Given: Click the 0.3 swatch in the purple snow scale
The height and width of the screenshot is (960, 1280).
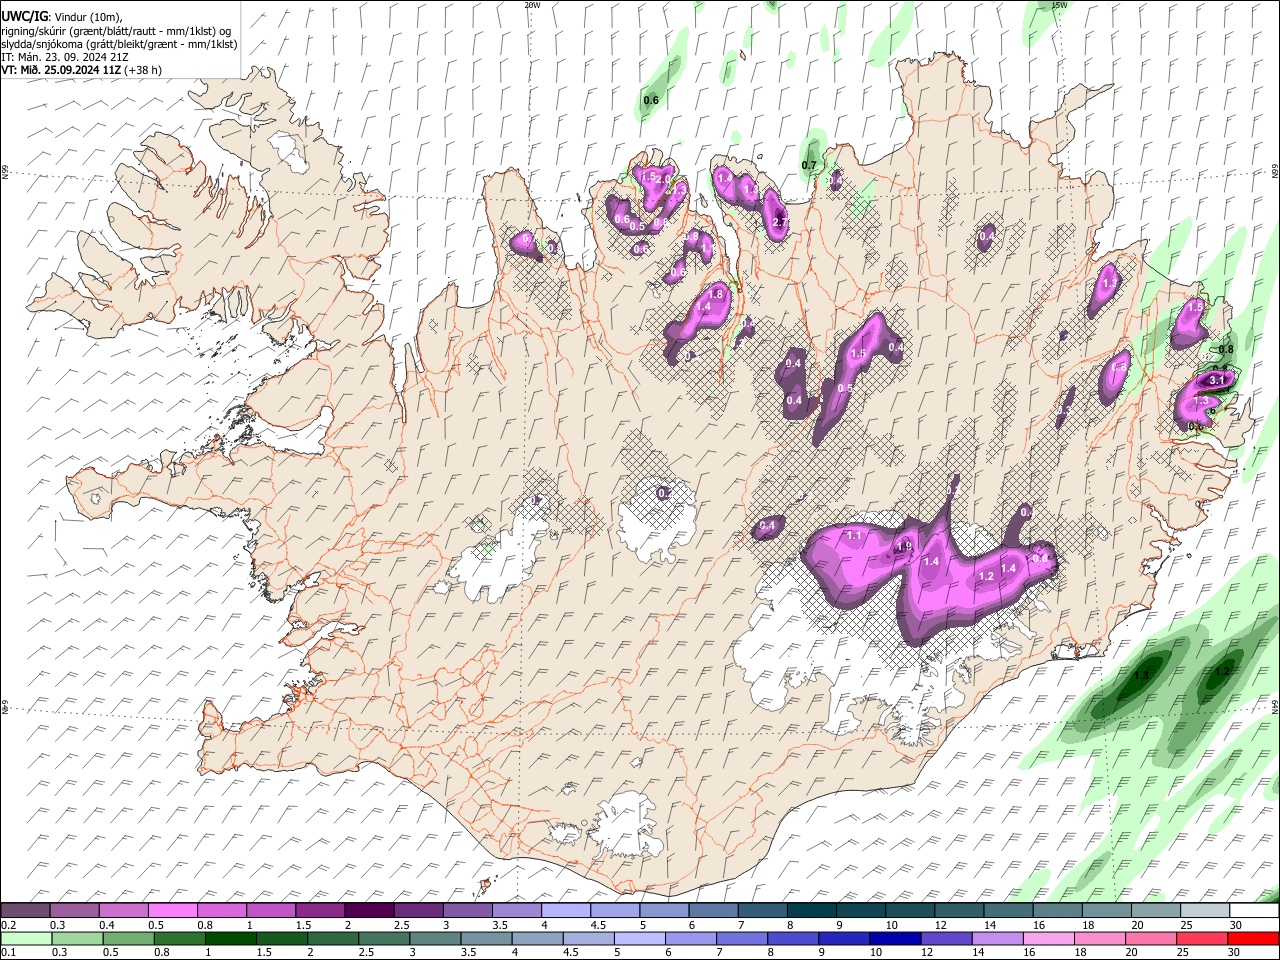Looking at the screenshot, I should pos(75,911).
